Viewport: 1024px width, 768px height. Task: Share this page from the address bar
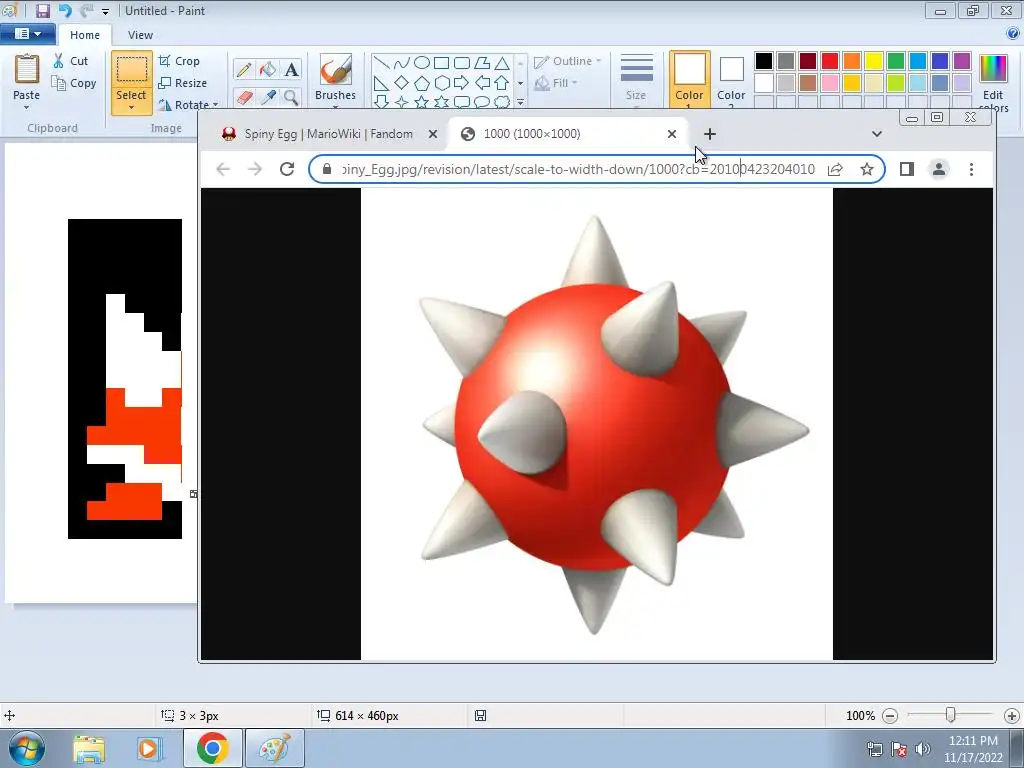tap(835, 169)
